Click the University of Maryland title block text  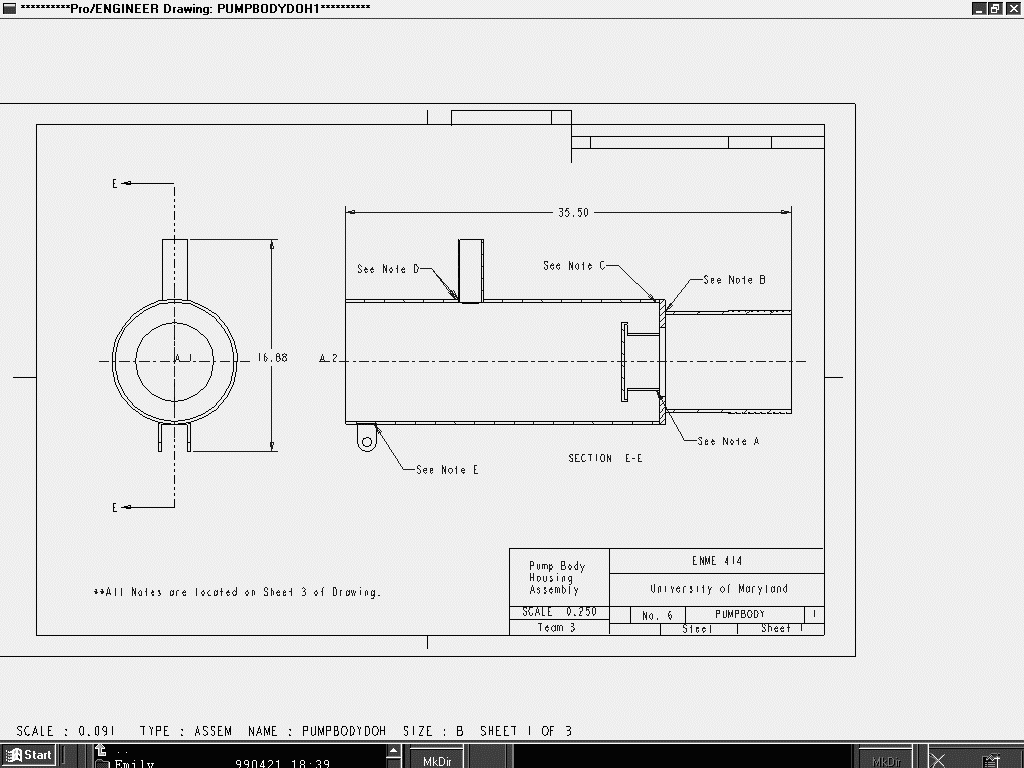(718, 589)
